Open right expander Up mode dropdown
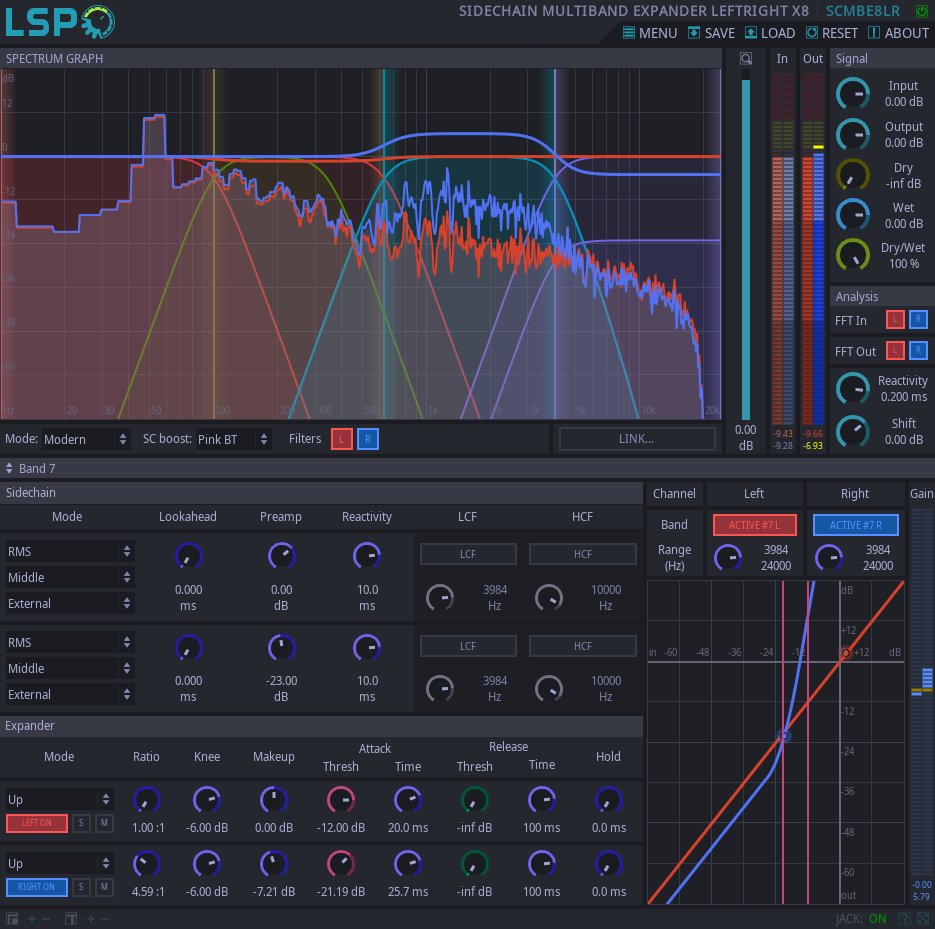 point(59,863)
